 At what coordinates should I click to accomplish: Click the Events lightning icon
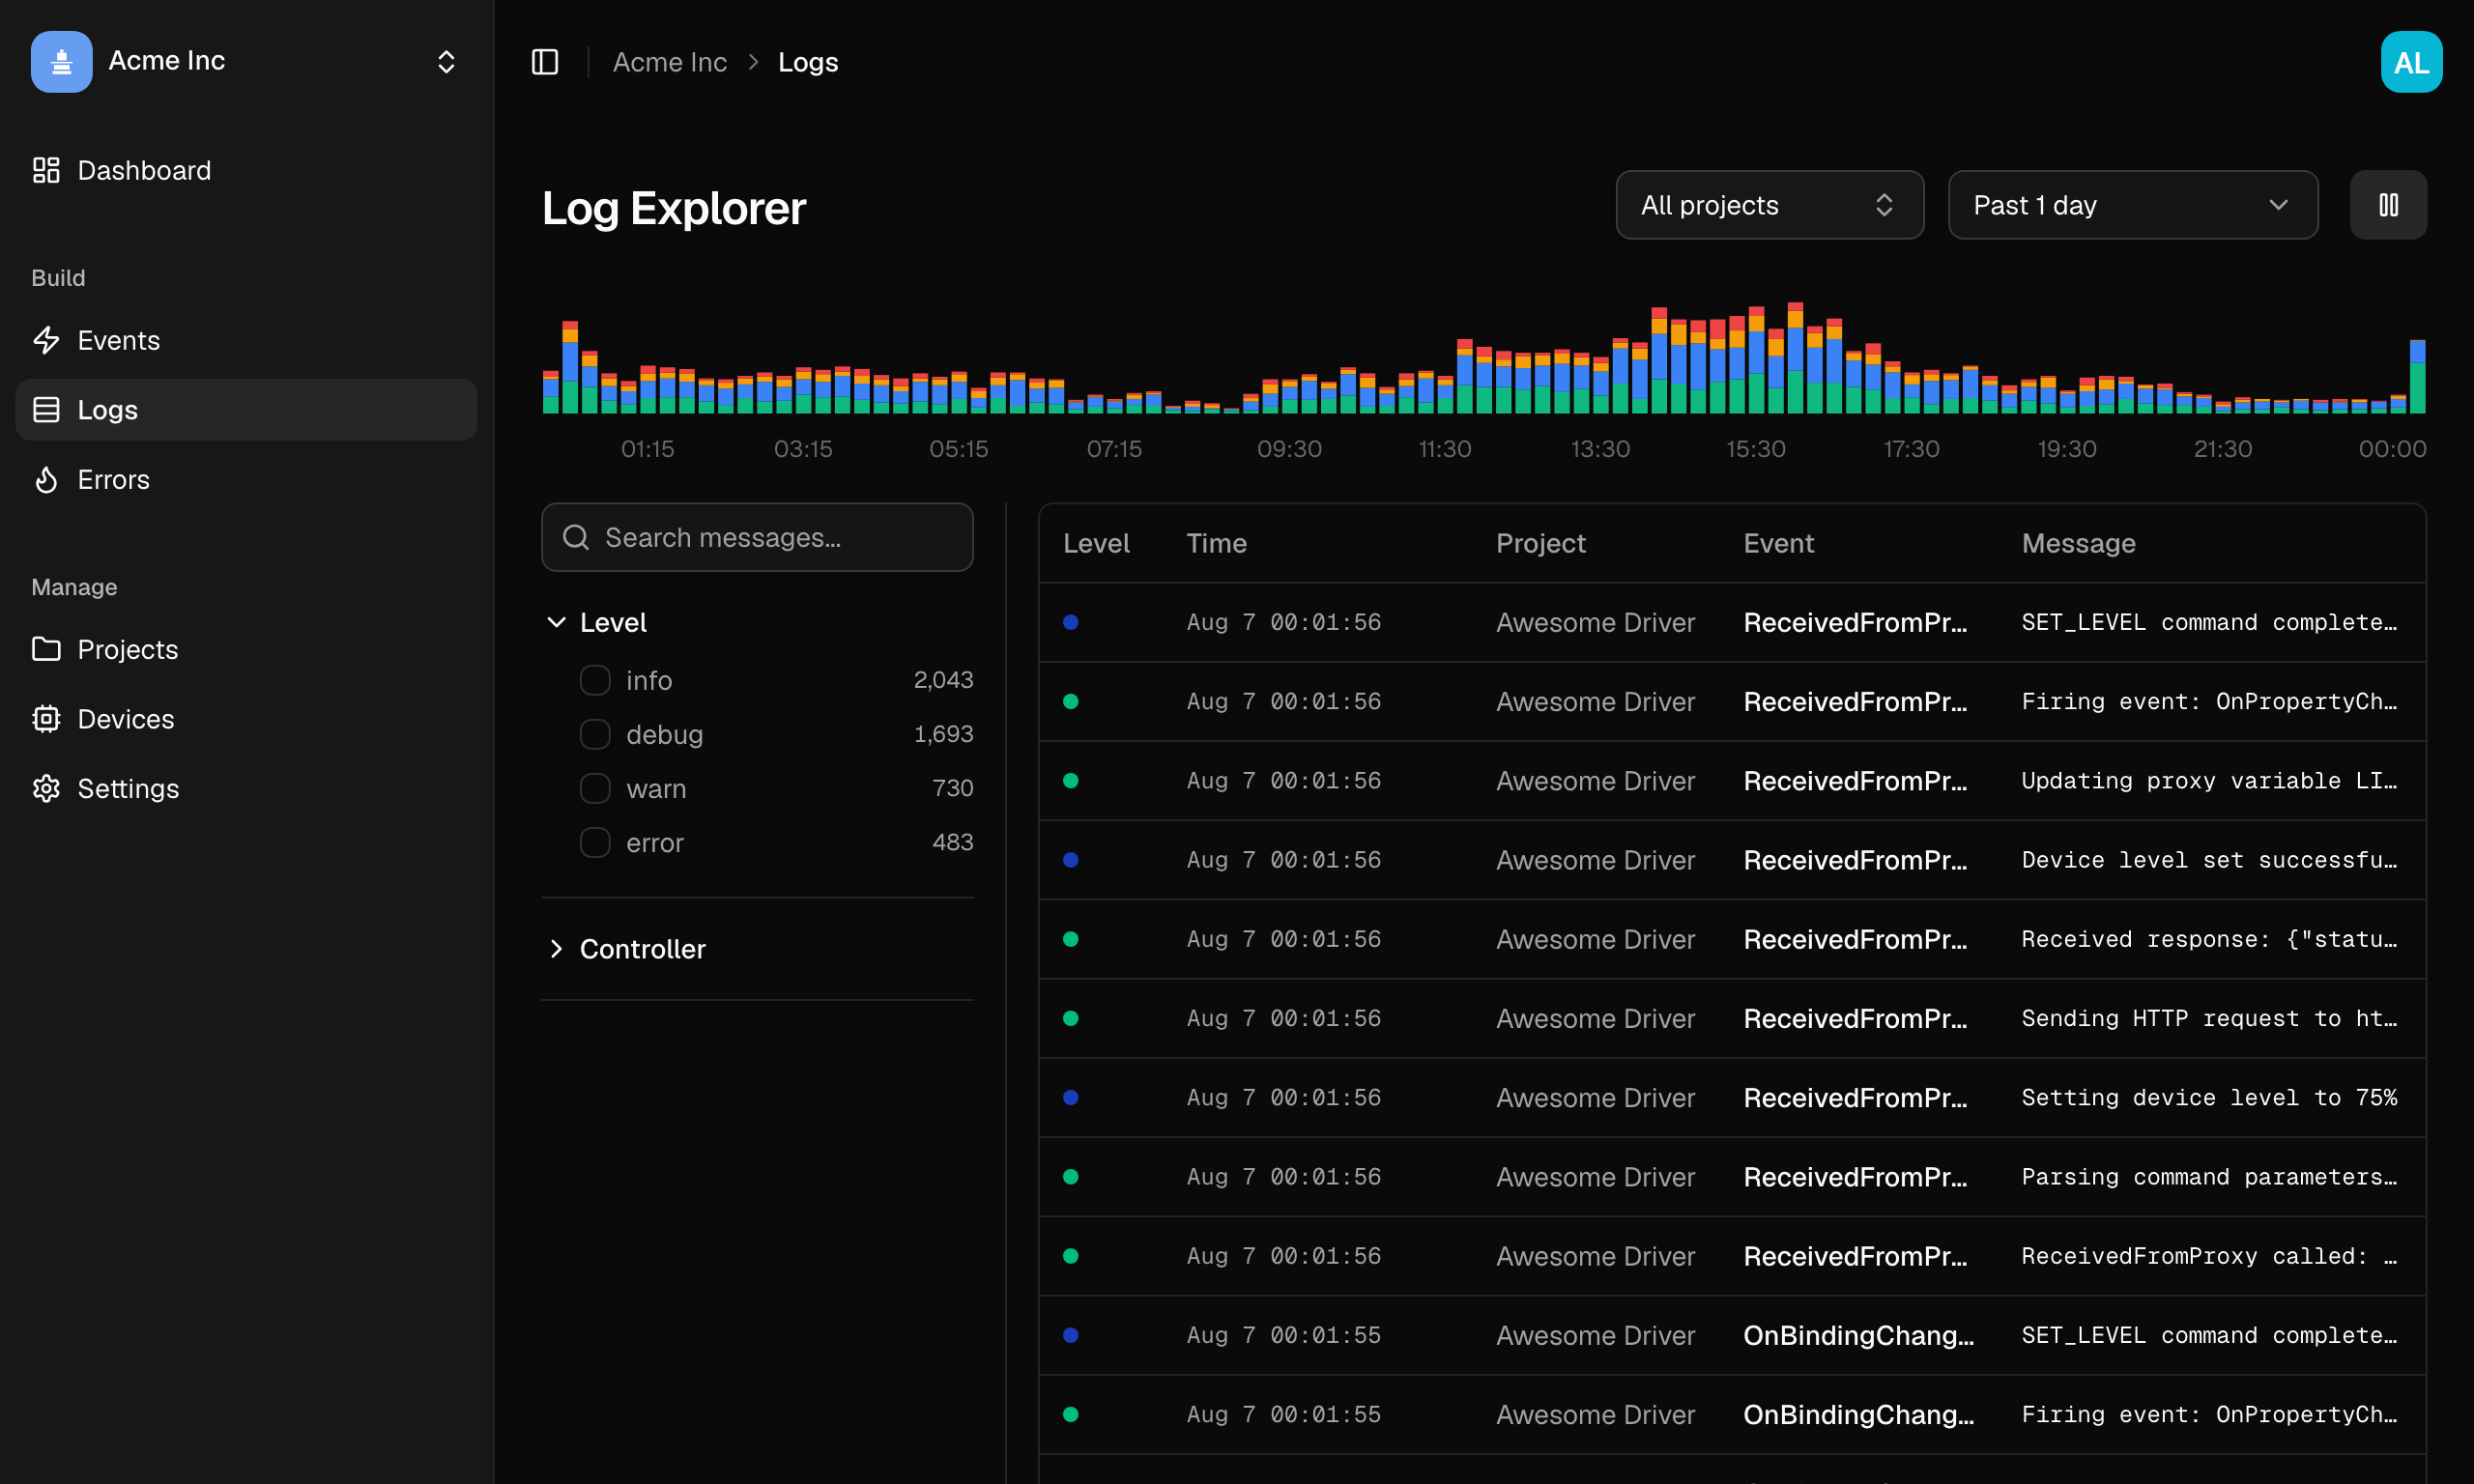pos(46,340)
